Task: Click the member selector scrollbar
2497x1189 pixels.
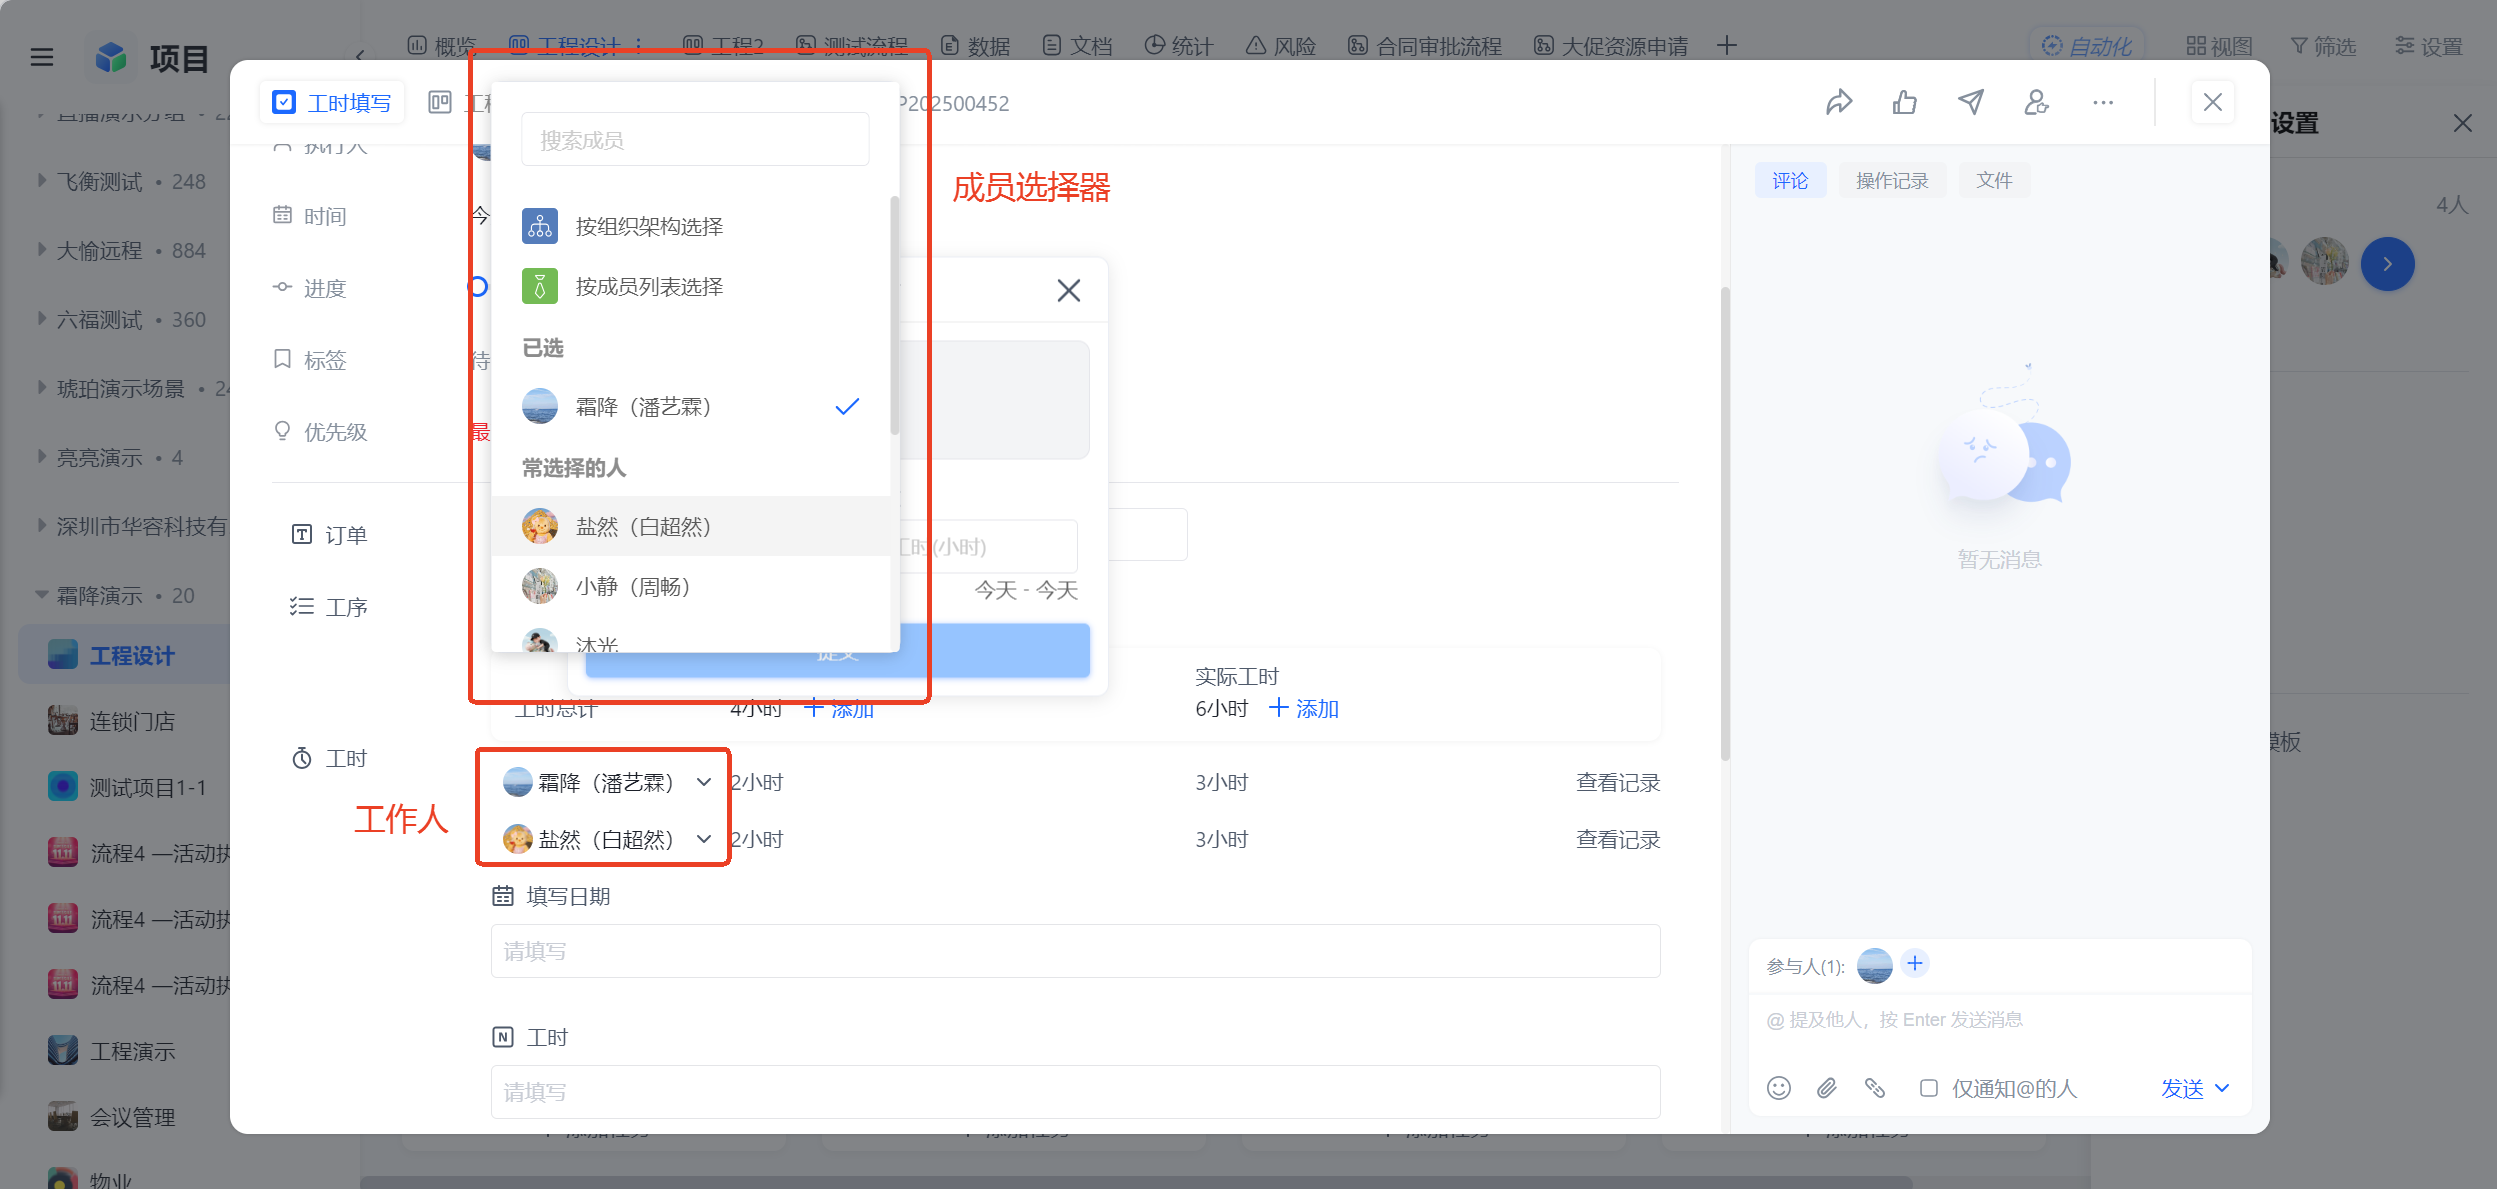Action: click(894, 316)
